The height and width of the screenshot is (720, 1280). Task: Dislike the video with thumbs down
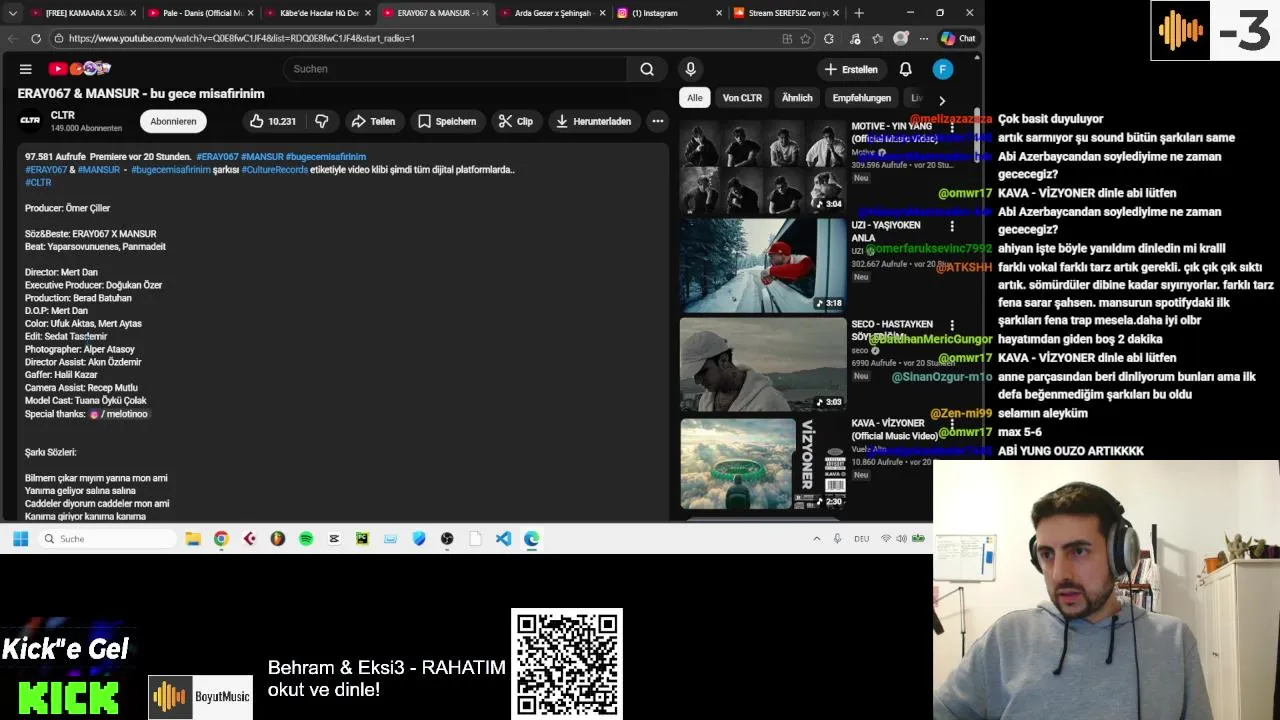pyautogui.click(x=322, y=121)
